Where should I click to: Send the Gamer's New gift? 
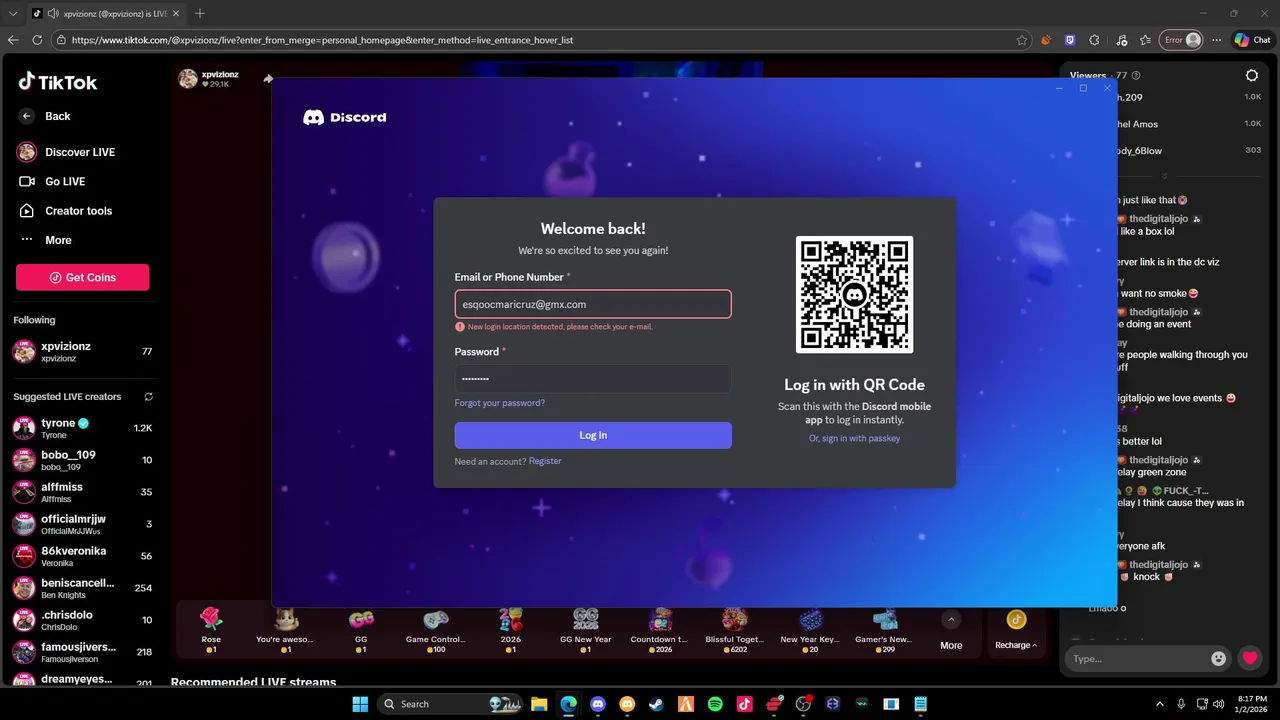[x=884, y=629]
